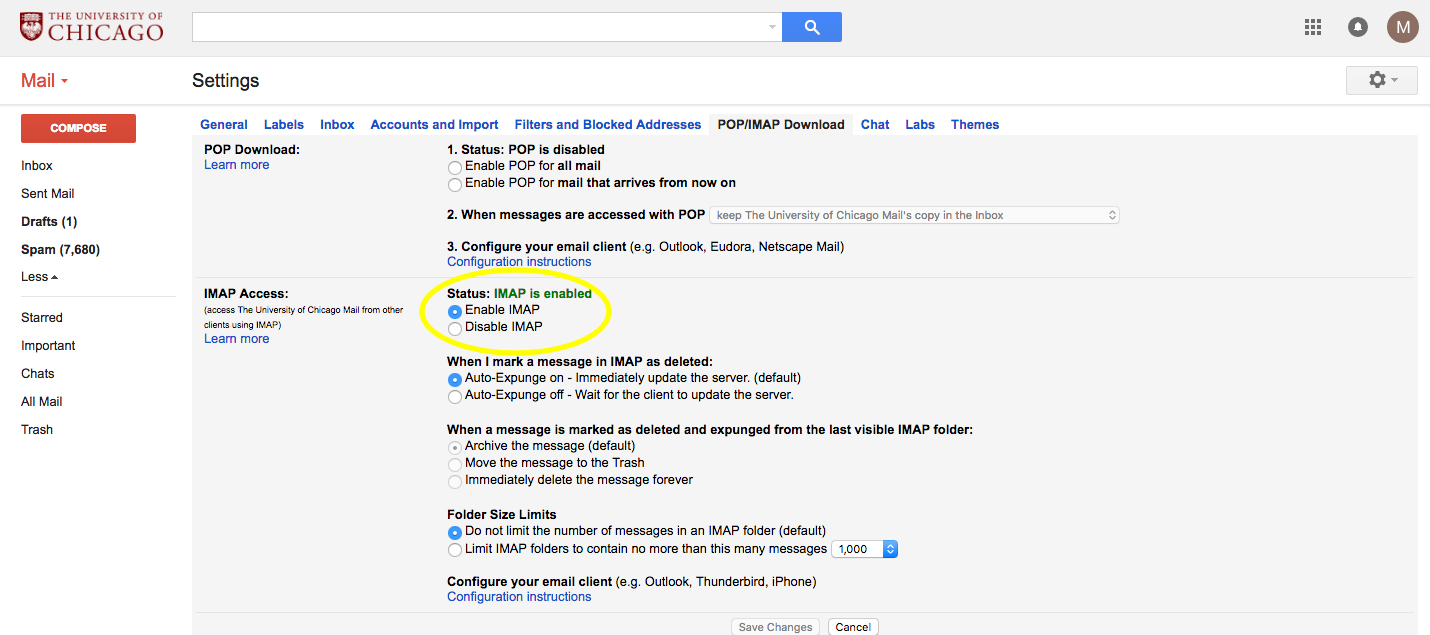Open Drafts (1) folder
This screenshot has height=635, width=1430.
49,222
